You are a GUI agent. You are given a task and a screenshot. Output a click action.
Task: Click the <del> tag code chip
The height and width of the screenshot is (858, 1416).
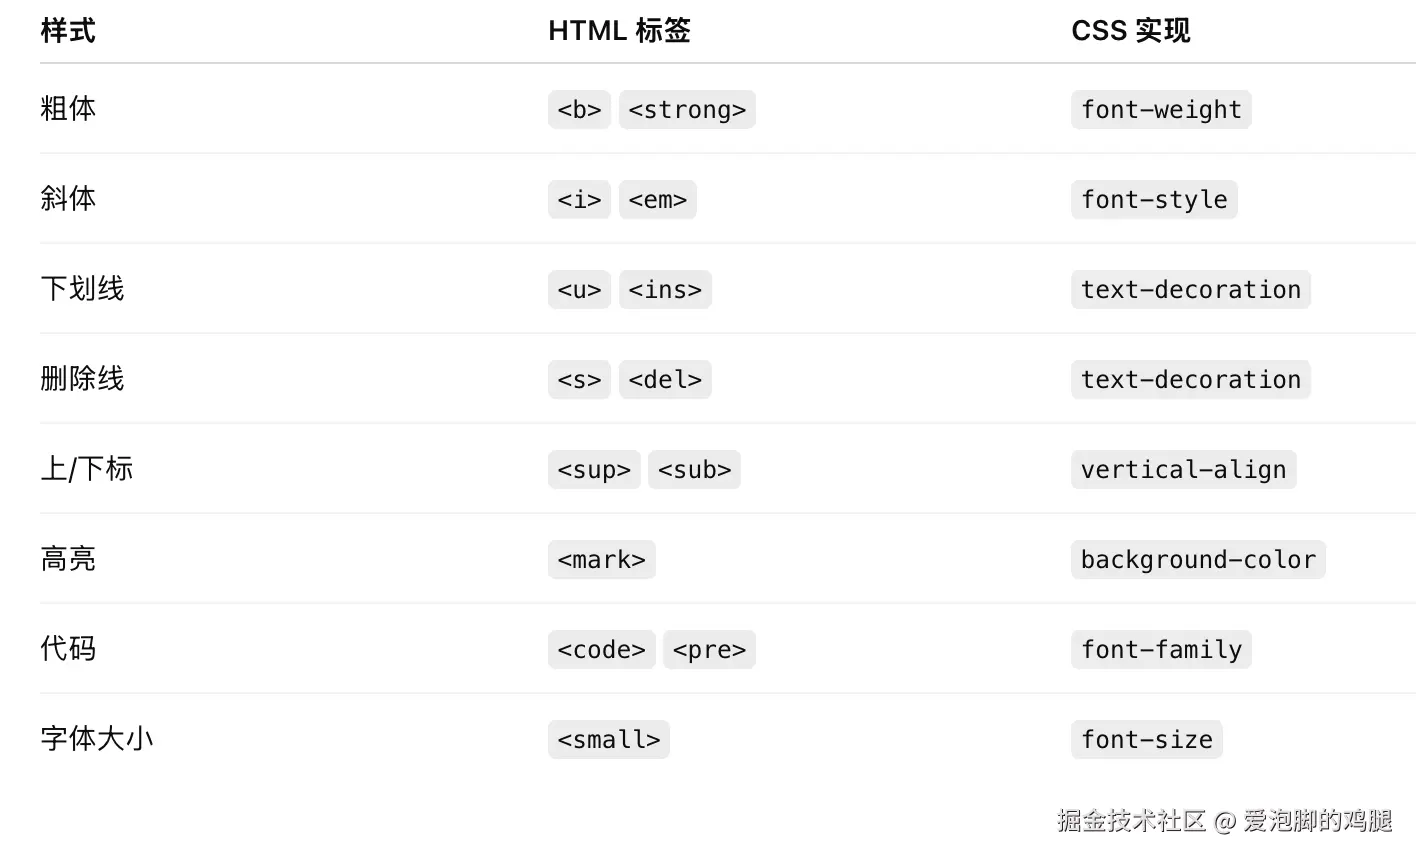coord(665,380)
